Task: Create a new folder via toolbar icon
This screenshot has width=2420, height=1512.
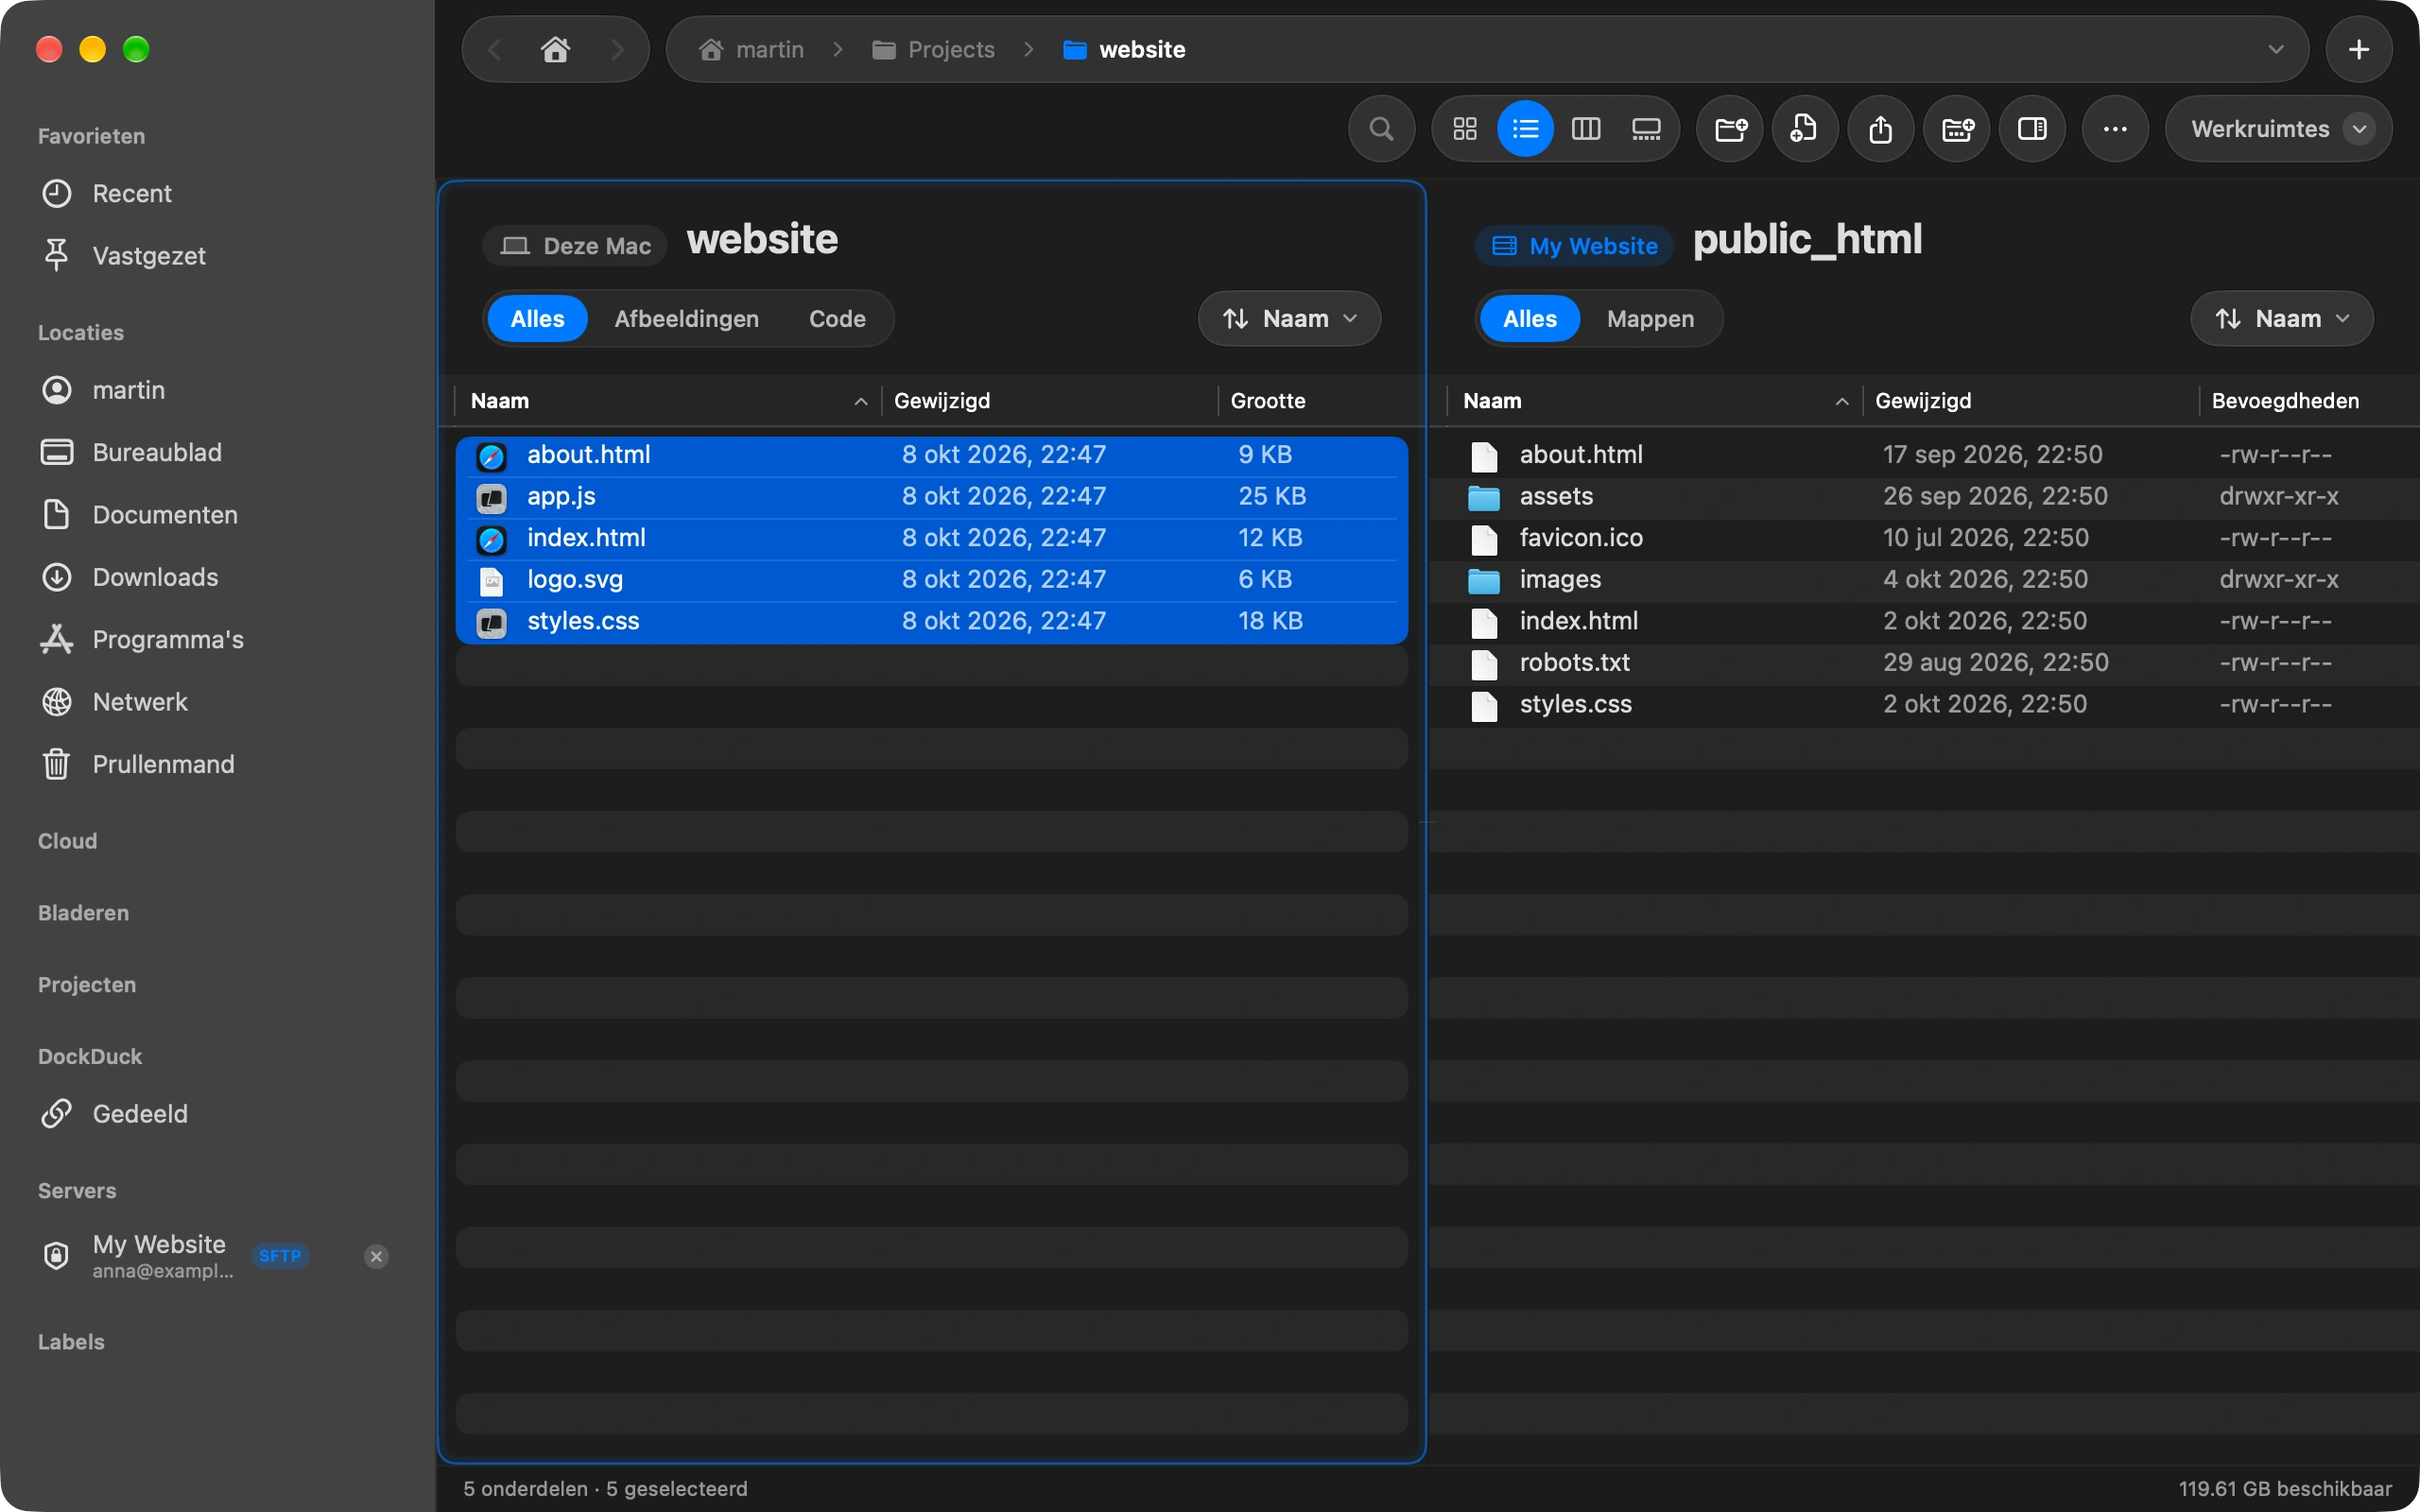Action: (x=1730, y=129)
